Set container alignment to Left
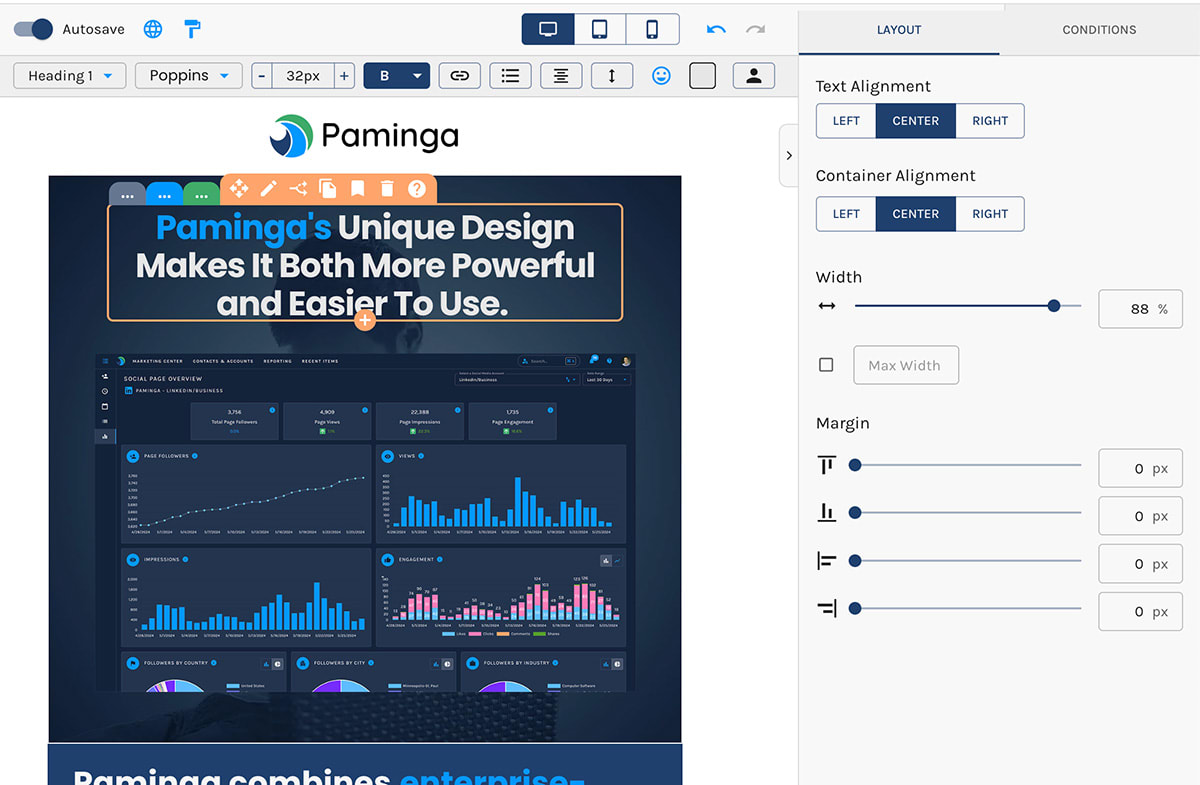The height and width of the screenshot is (785, 1200). (846, 214)
